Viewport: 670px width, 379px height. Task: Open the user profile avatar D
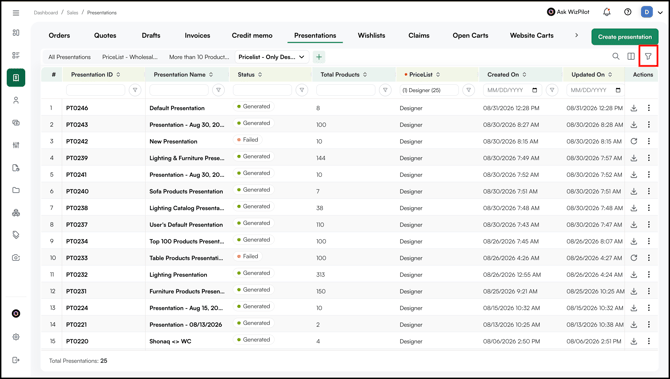(x=646, y=12)
